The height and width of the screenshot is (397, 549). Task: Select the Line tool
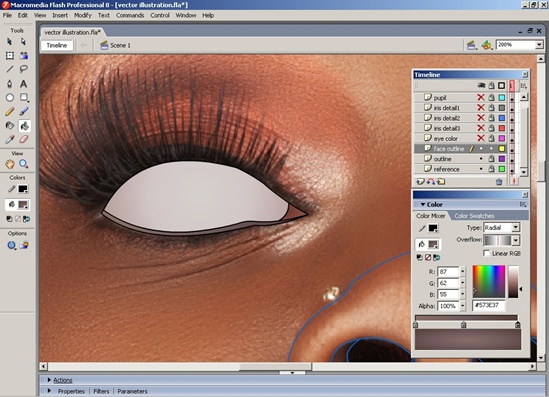click(9, 69)
